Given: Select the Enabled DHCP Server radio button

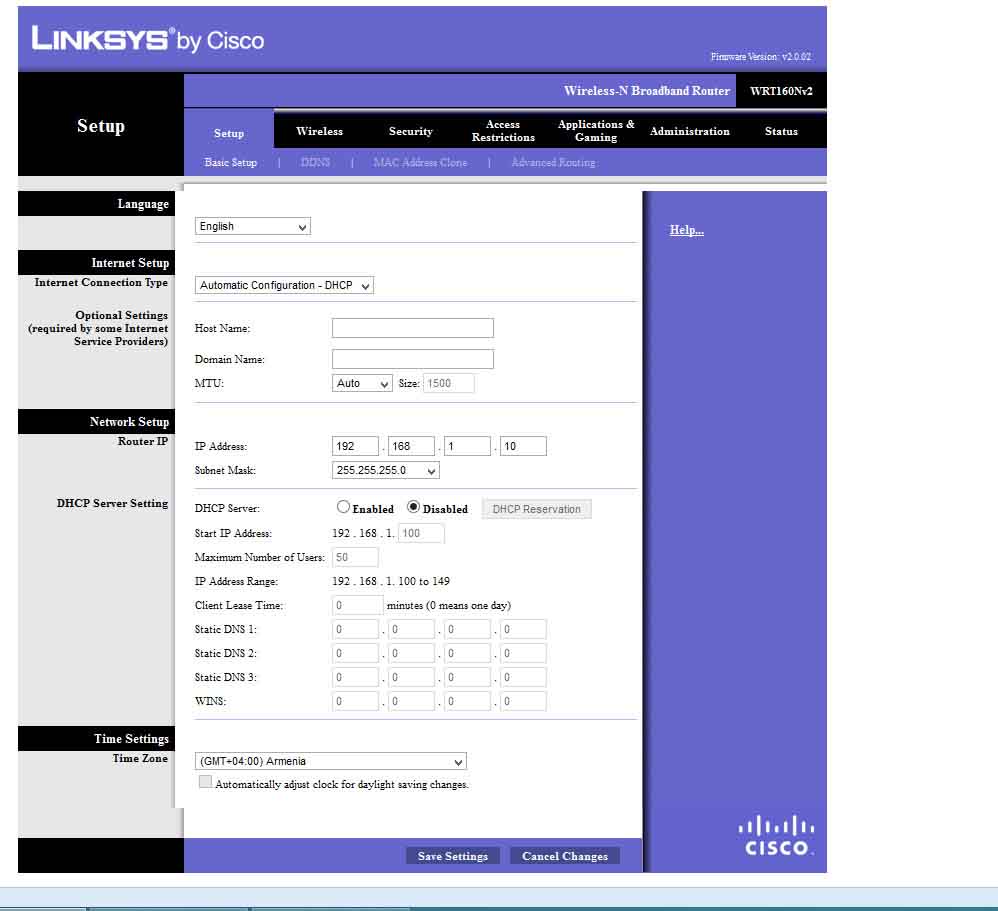Looking at the screenshot, I should point(343,507).
